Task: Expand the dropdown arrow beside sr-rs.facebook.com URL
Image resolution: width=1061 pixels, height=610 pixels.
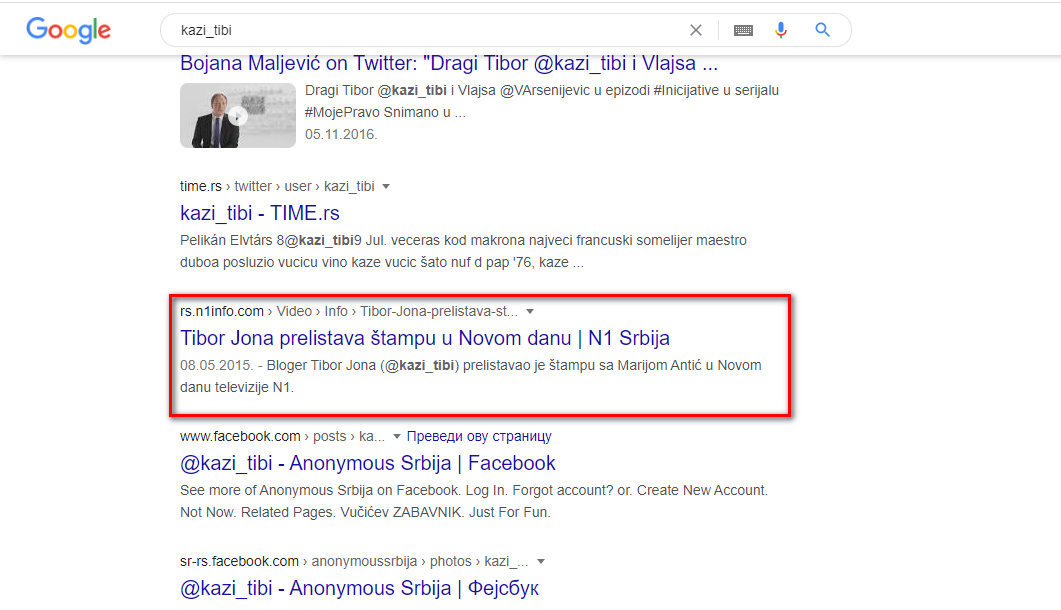Action: [x=541, y=561]
